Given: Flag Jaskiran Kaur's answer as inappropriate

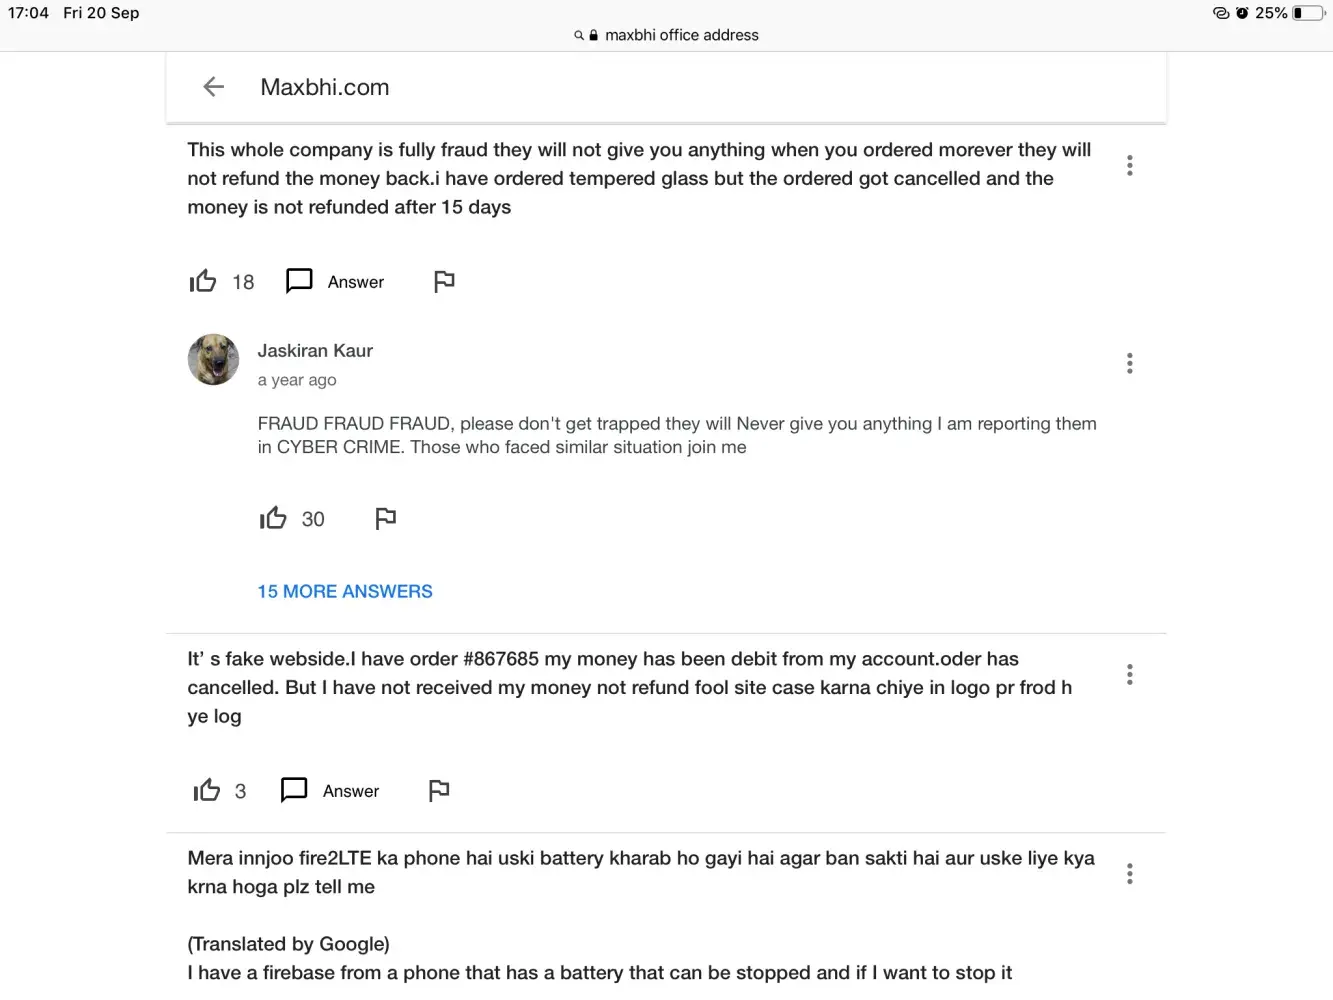Looking at the screenshot, I should coord(386,518).
